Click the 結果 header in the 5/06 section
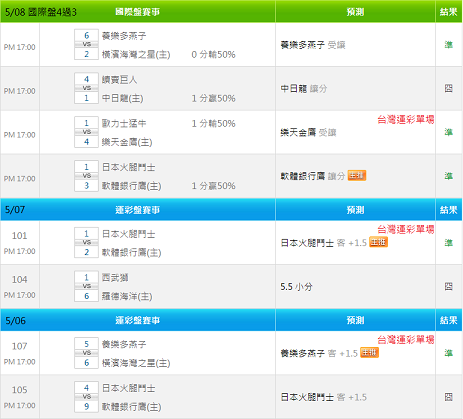463x419 pixels. tap(448, 320)
